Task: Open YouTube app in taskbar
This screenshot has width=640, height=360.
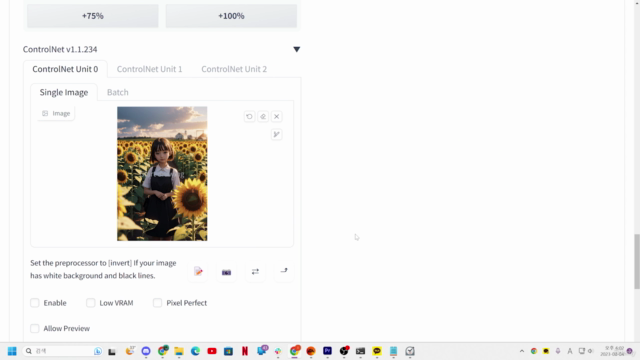Action: (x=212, y=351)
